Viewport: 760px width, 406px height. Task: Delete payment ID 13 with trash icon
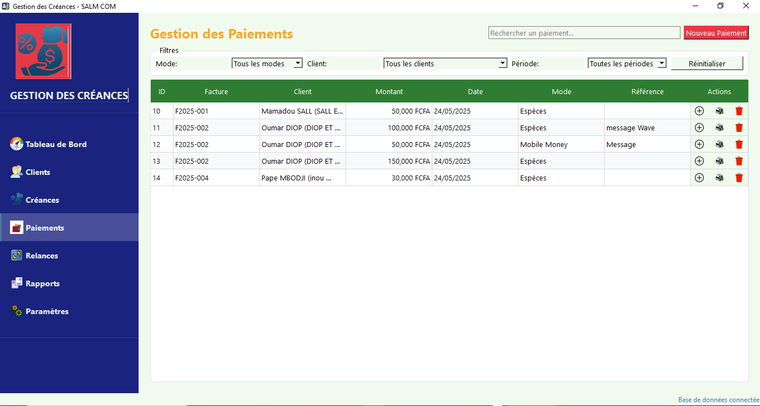tap(739, 161)
